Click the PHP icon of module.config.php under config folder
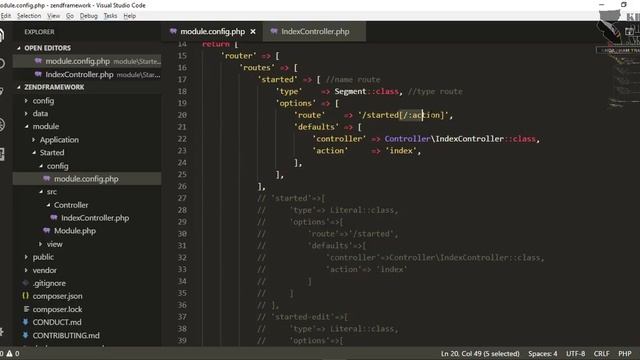The height and width of the screenshot is (360, 640). pyautogui.click(x=47, y=179)
